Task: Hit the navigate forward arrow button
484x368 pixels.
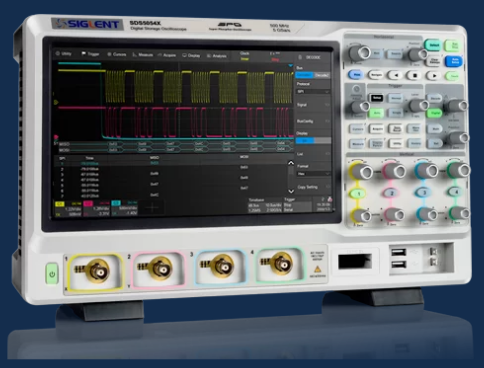Action: (434, 76)
